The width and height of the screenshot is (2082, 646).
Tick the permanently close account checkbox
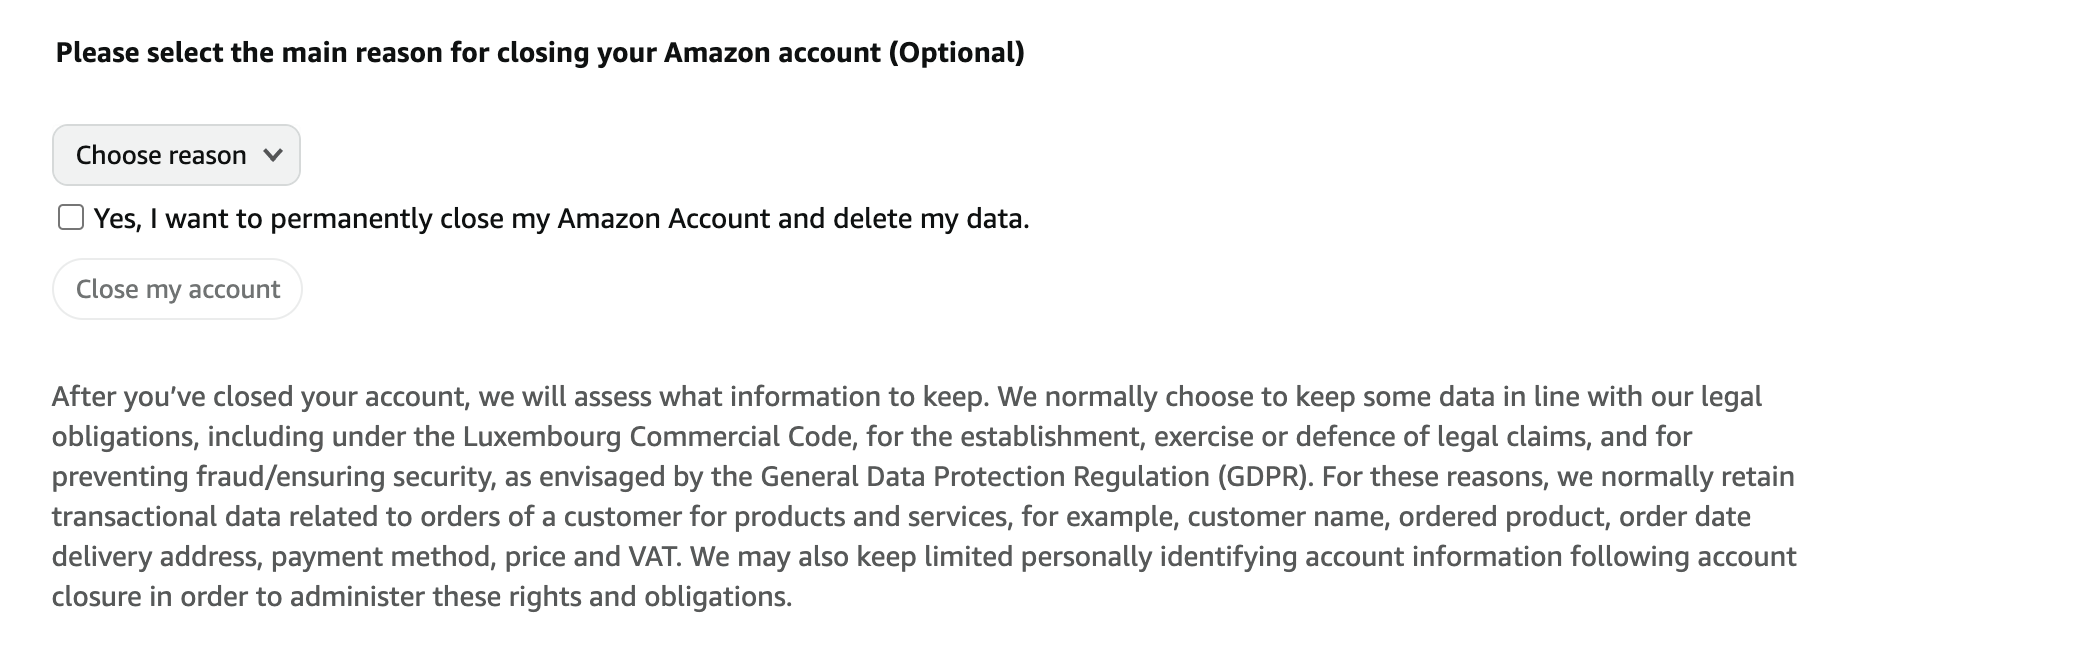pyautogui.click(x=71, y=218)
